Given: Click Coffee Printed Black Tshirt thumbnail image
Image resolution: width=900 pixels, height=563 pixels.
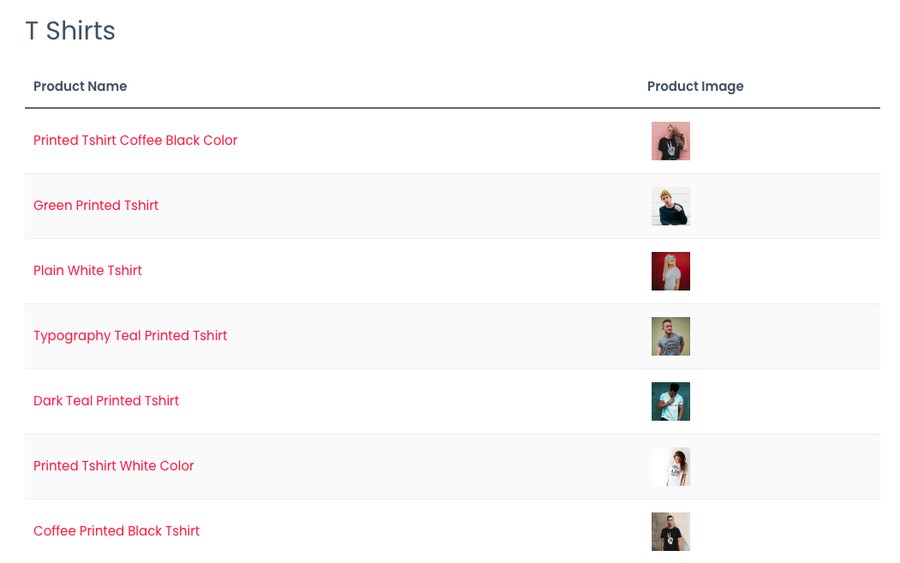Looking at the screenshot, I should pos(670,531).
